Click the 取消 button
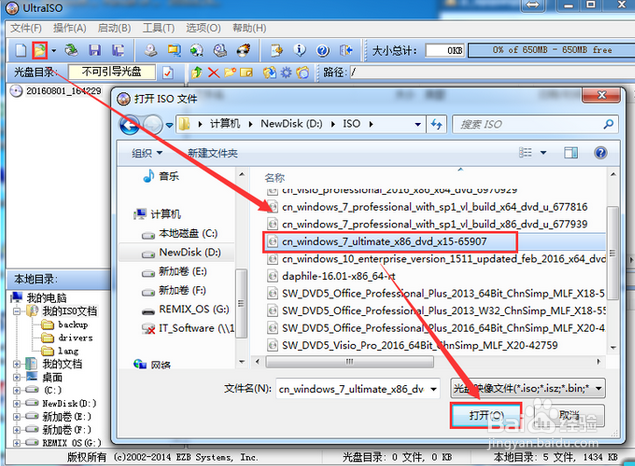This screenshot has height=466, width=635. (x=569, y=415)
